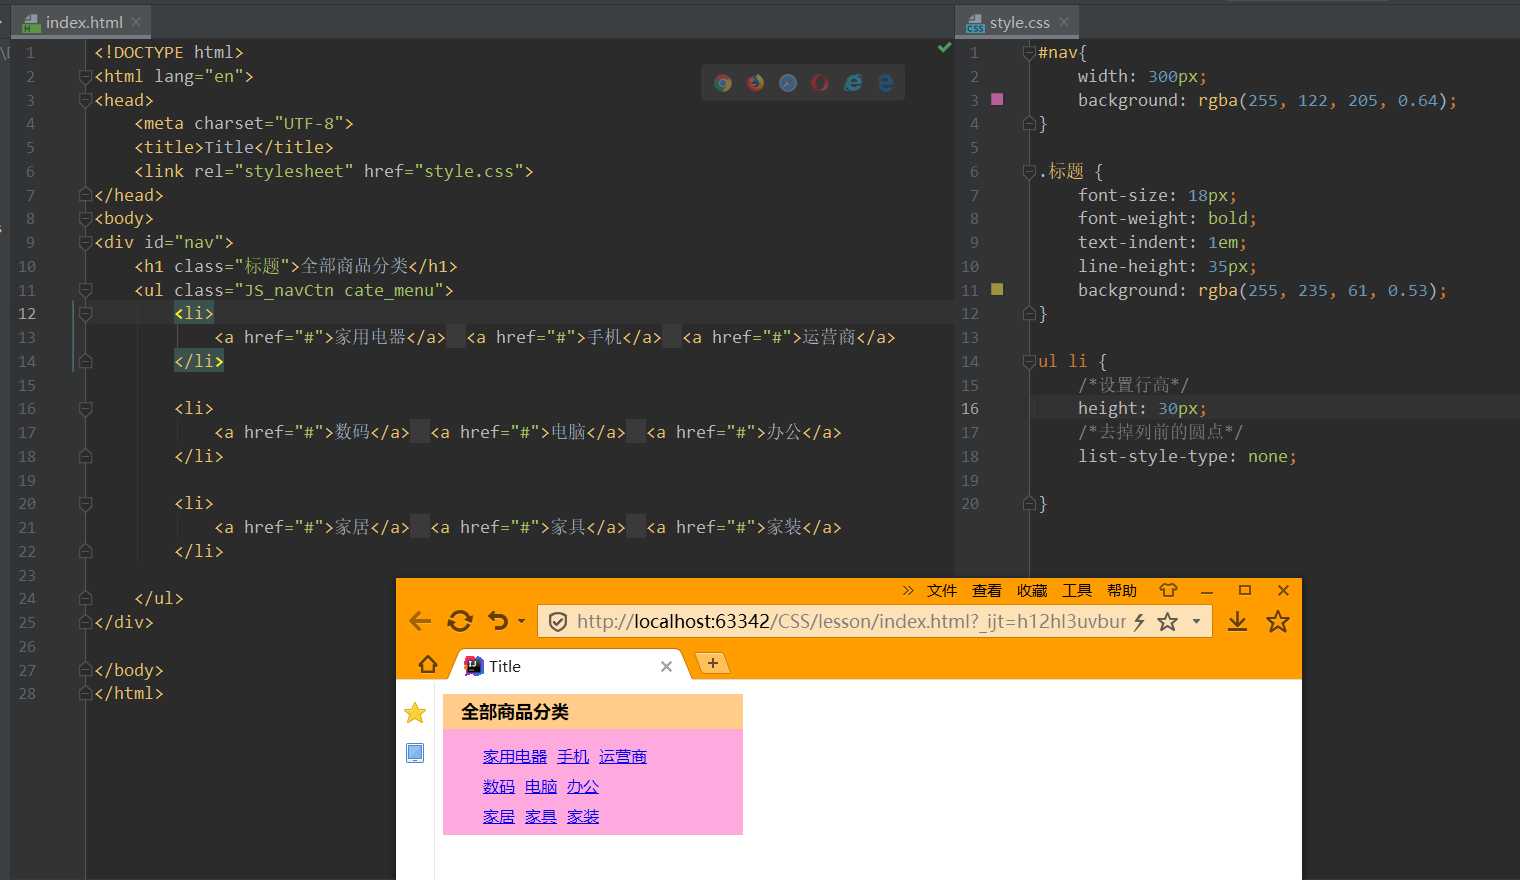Click the 数码 link in page

tap(499, 787)
